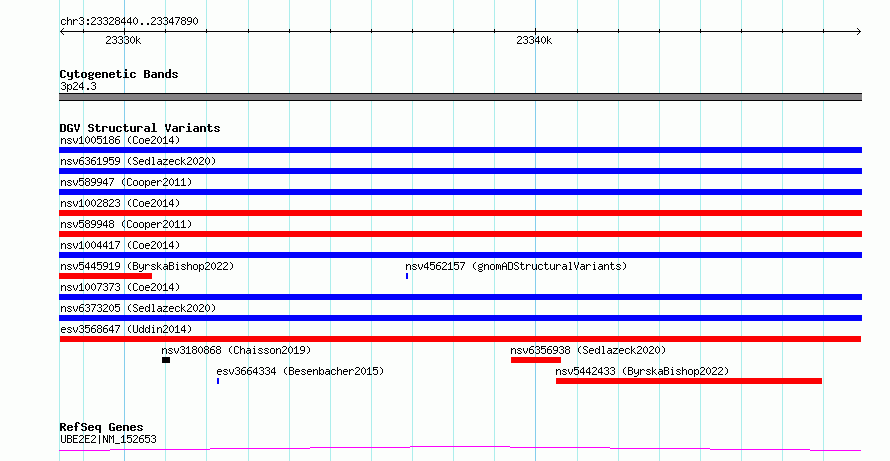
Task: Select the black nsv3180868 Chaisson2019 marker
Action: (166, 360)
